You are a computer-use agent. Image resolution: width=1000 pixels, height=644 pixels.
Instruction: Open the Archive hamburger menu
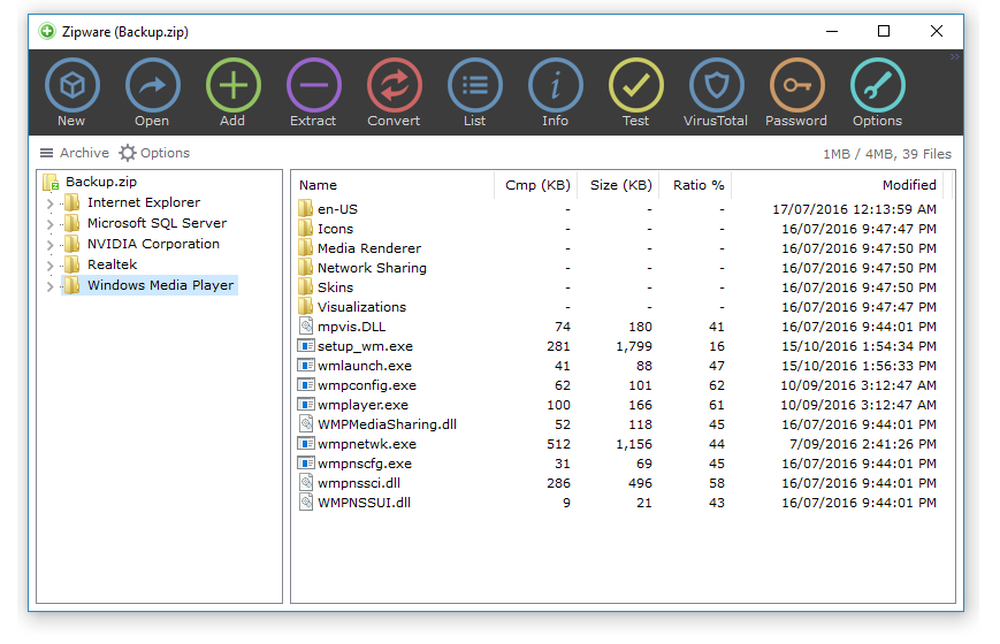[74, 153]
